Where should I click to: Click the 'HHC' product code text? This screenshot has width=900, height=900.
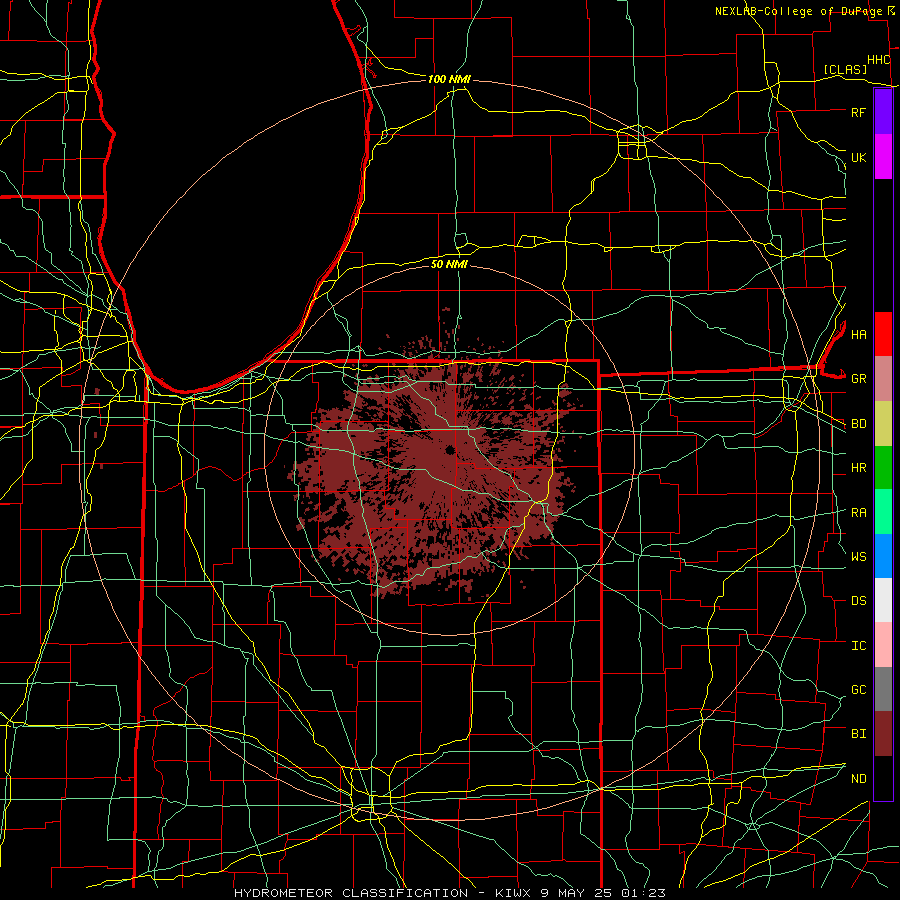879,60
